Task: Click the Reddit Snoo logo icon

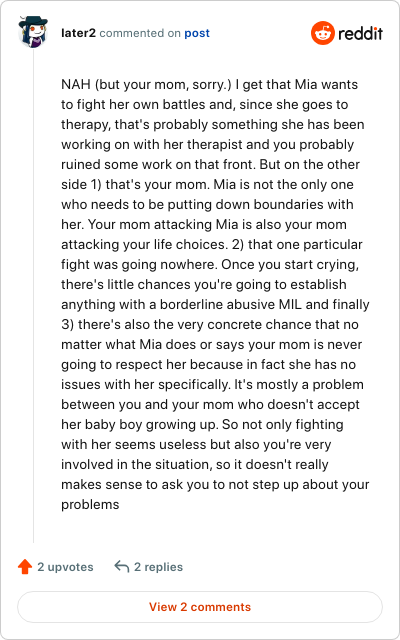Action: [x=322, y=33]
